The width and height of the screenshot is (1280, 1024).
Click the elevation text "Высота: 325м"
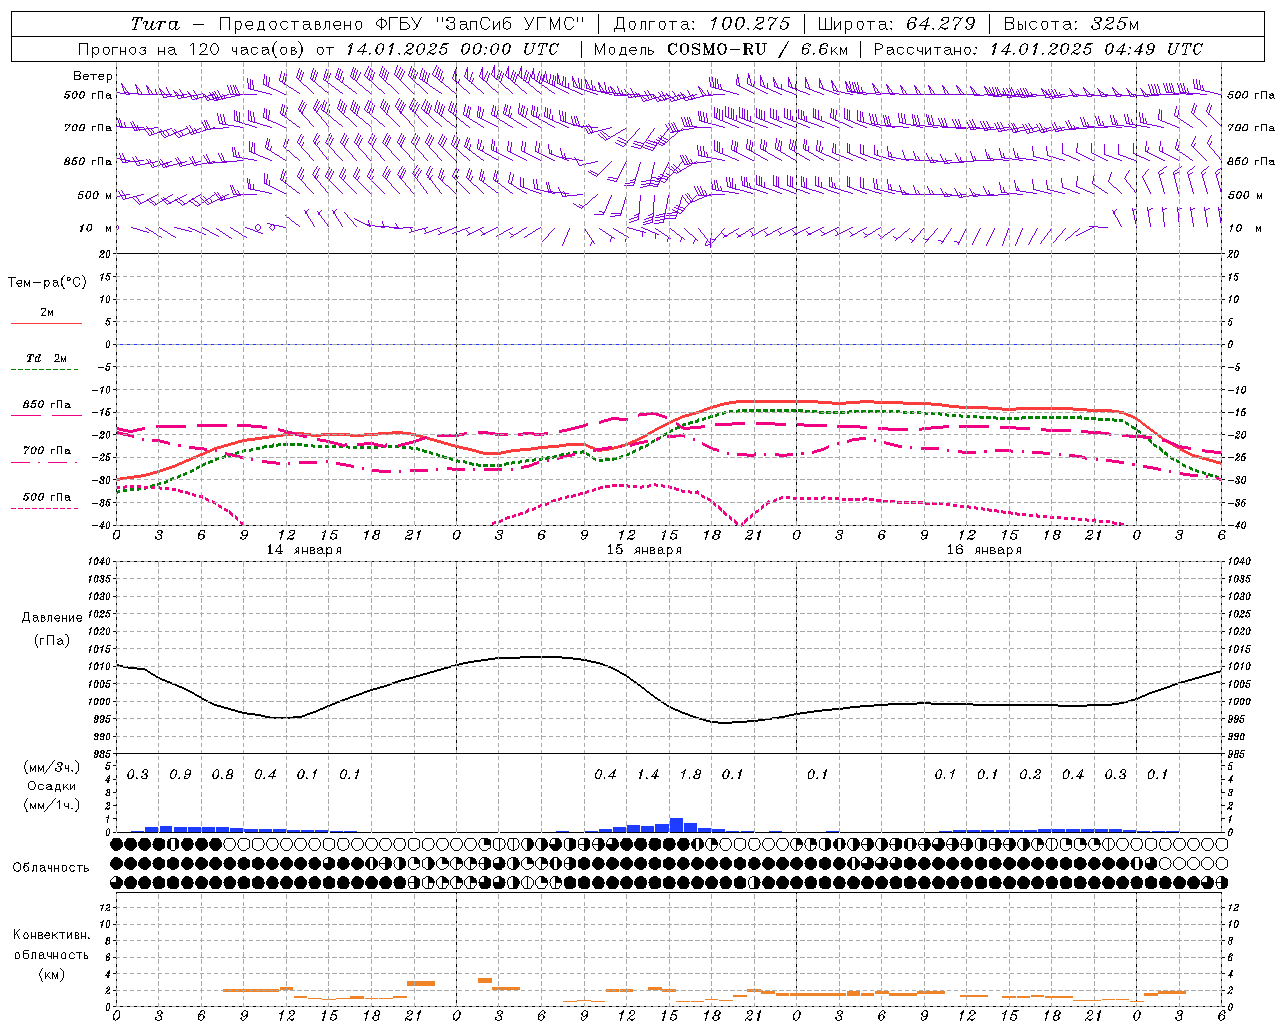(1071, 24)
